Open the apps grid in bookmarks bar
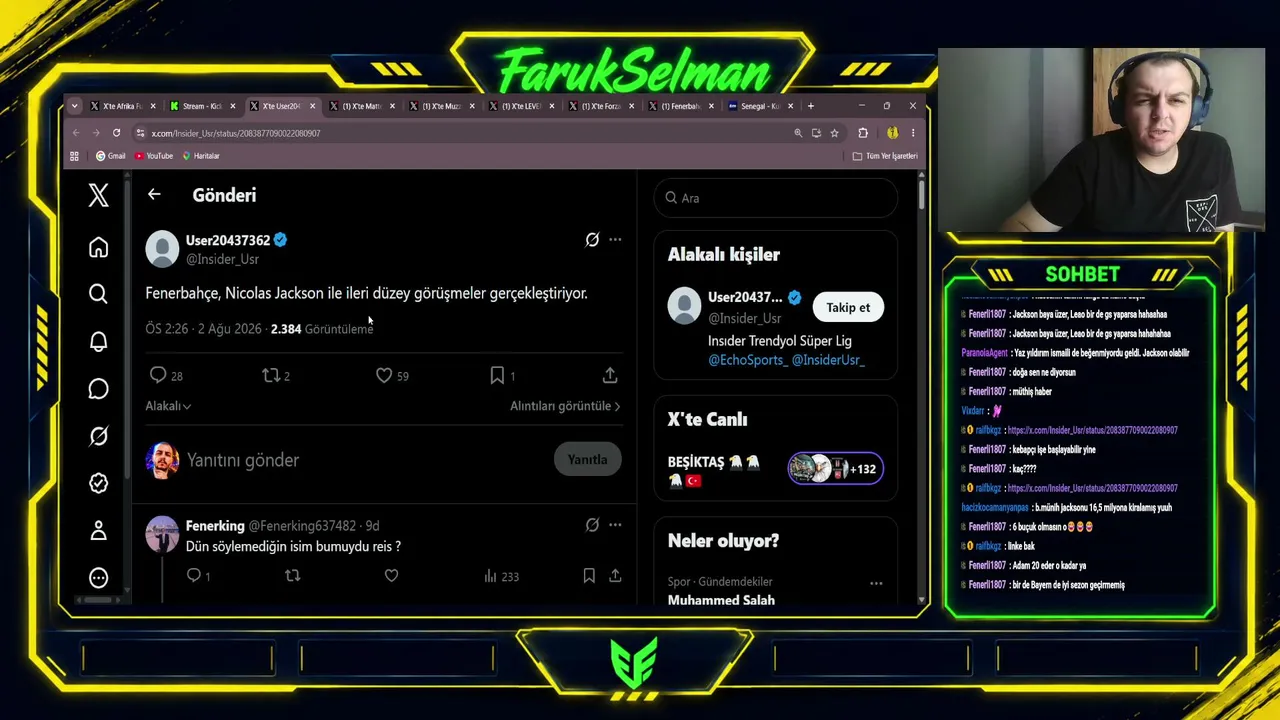This screenshot has width=1280, height=720. (x=74, y=156)
